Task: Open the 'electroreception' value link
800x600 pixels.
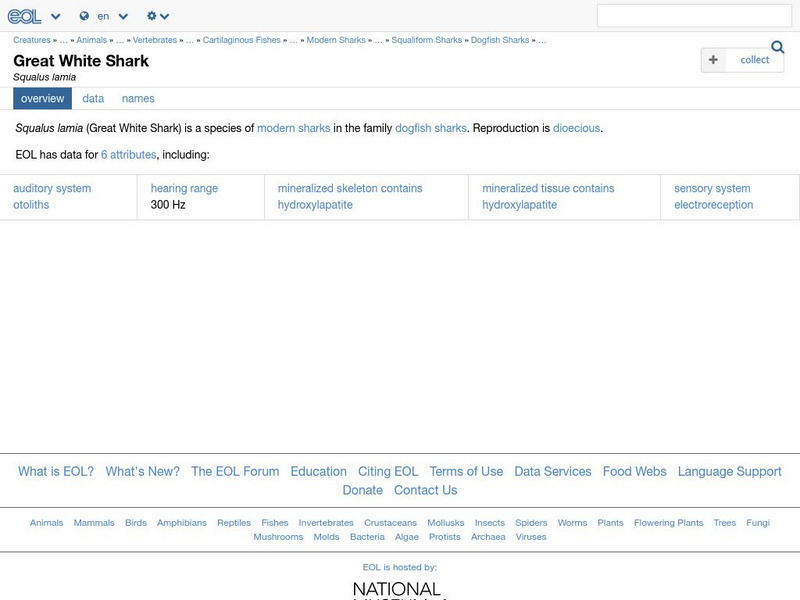Action: 713,205
